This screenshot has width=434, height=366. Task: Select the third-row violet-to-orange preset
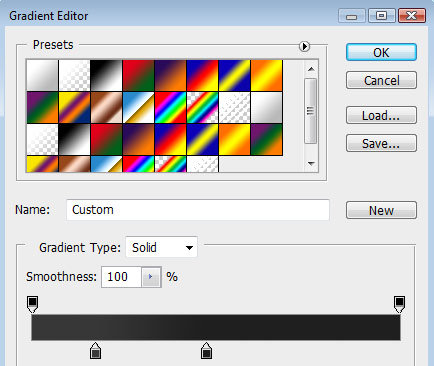coord(138,140)
